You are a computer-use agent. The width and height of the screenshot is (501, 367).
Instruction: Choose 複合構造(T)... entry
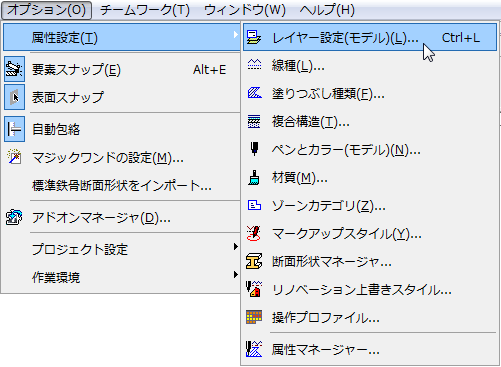click(x=370, y=121)
